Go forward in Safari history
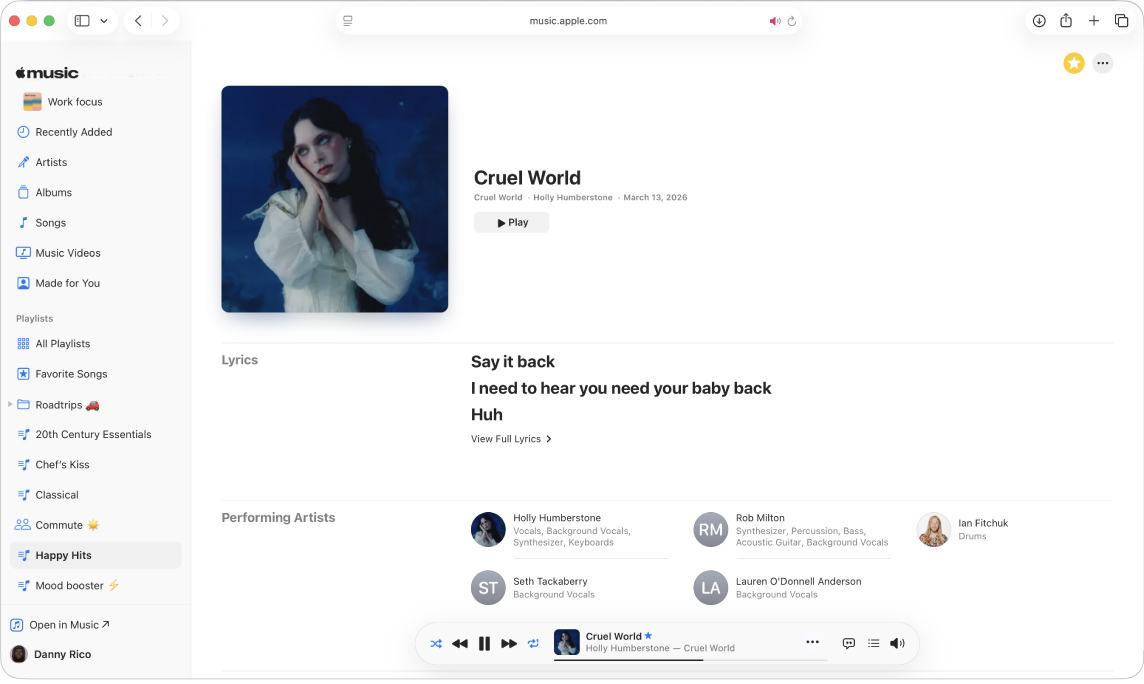The width and height of the screenshot is (1144, 684). click(x=165, y=21)
